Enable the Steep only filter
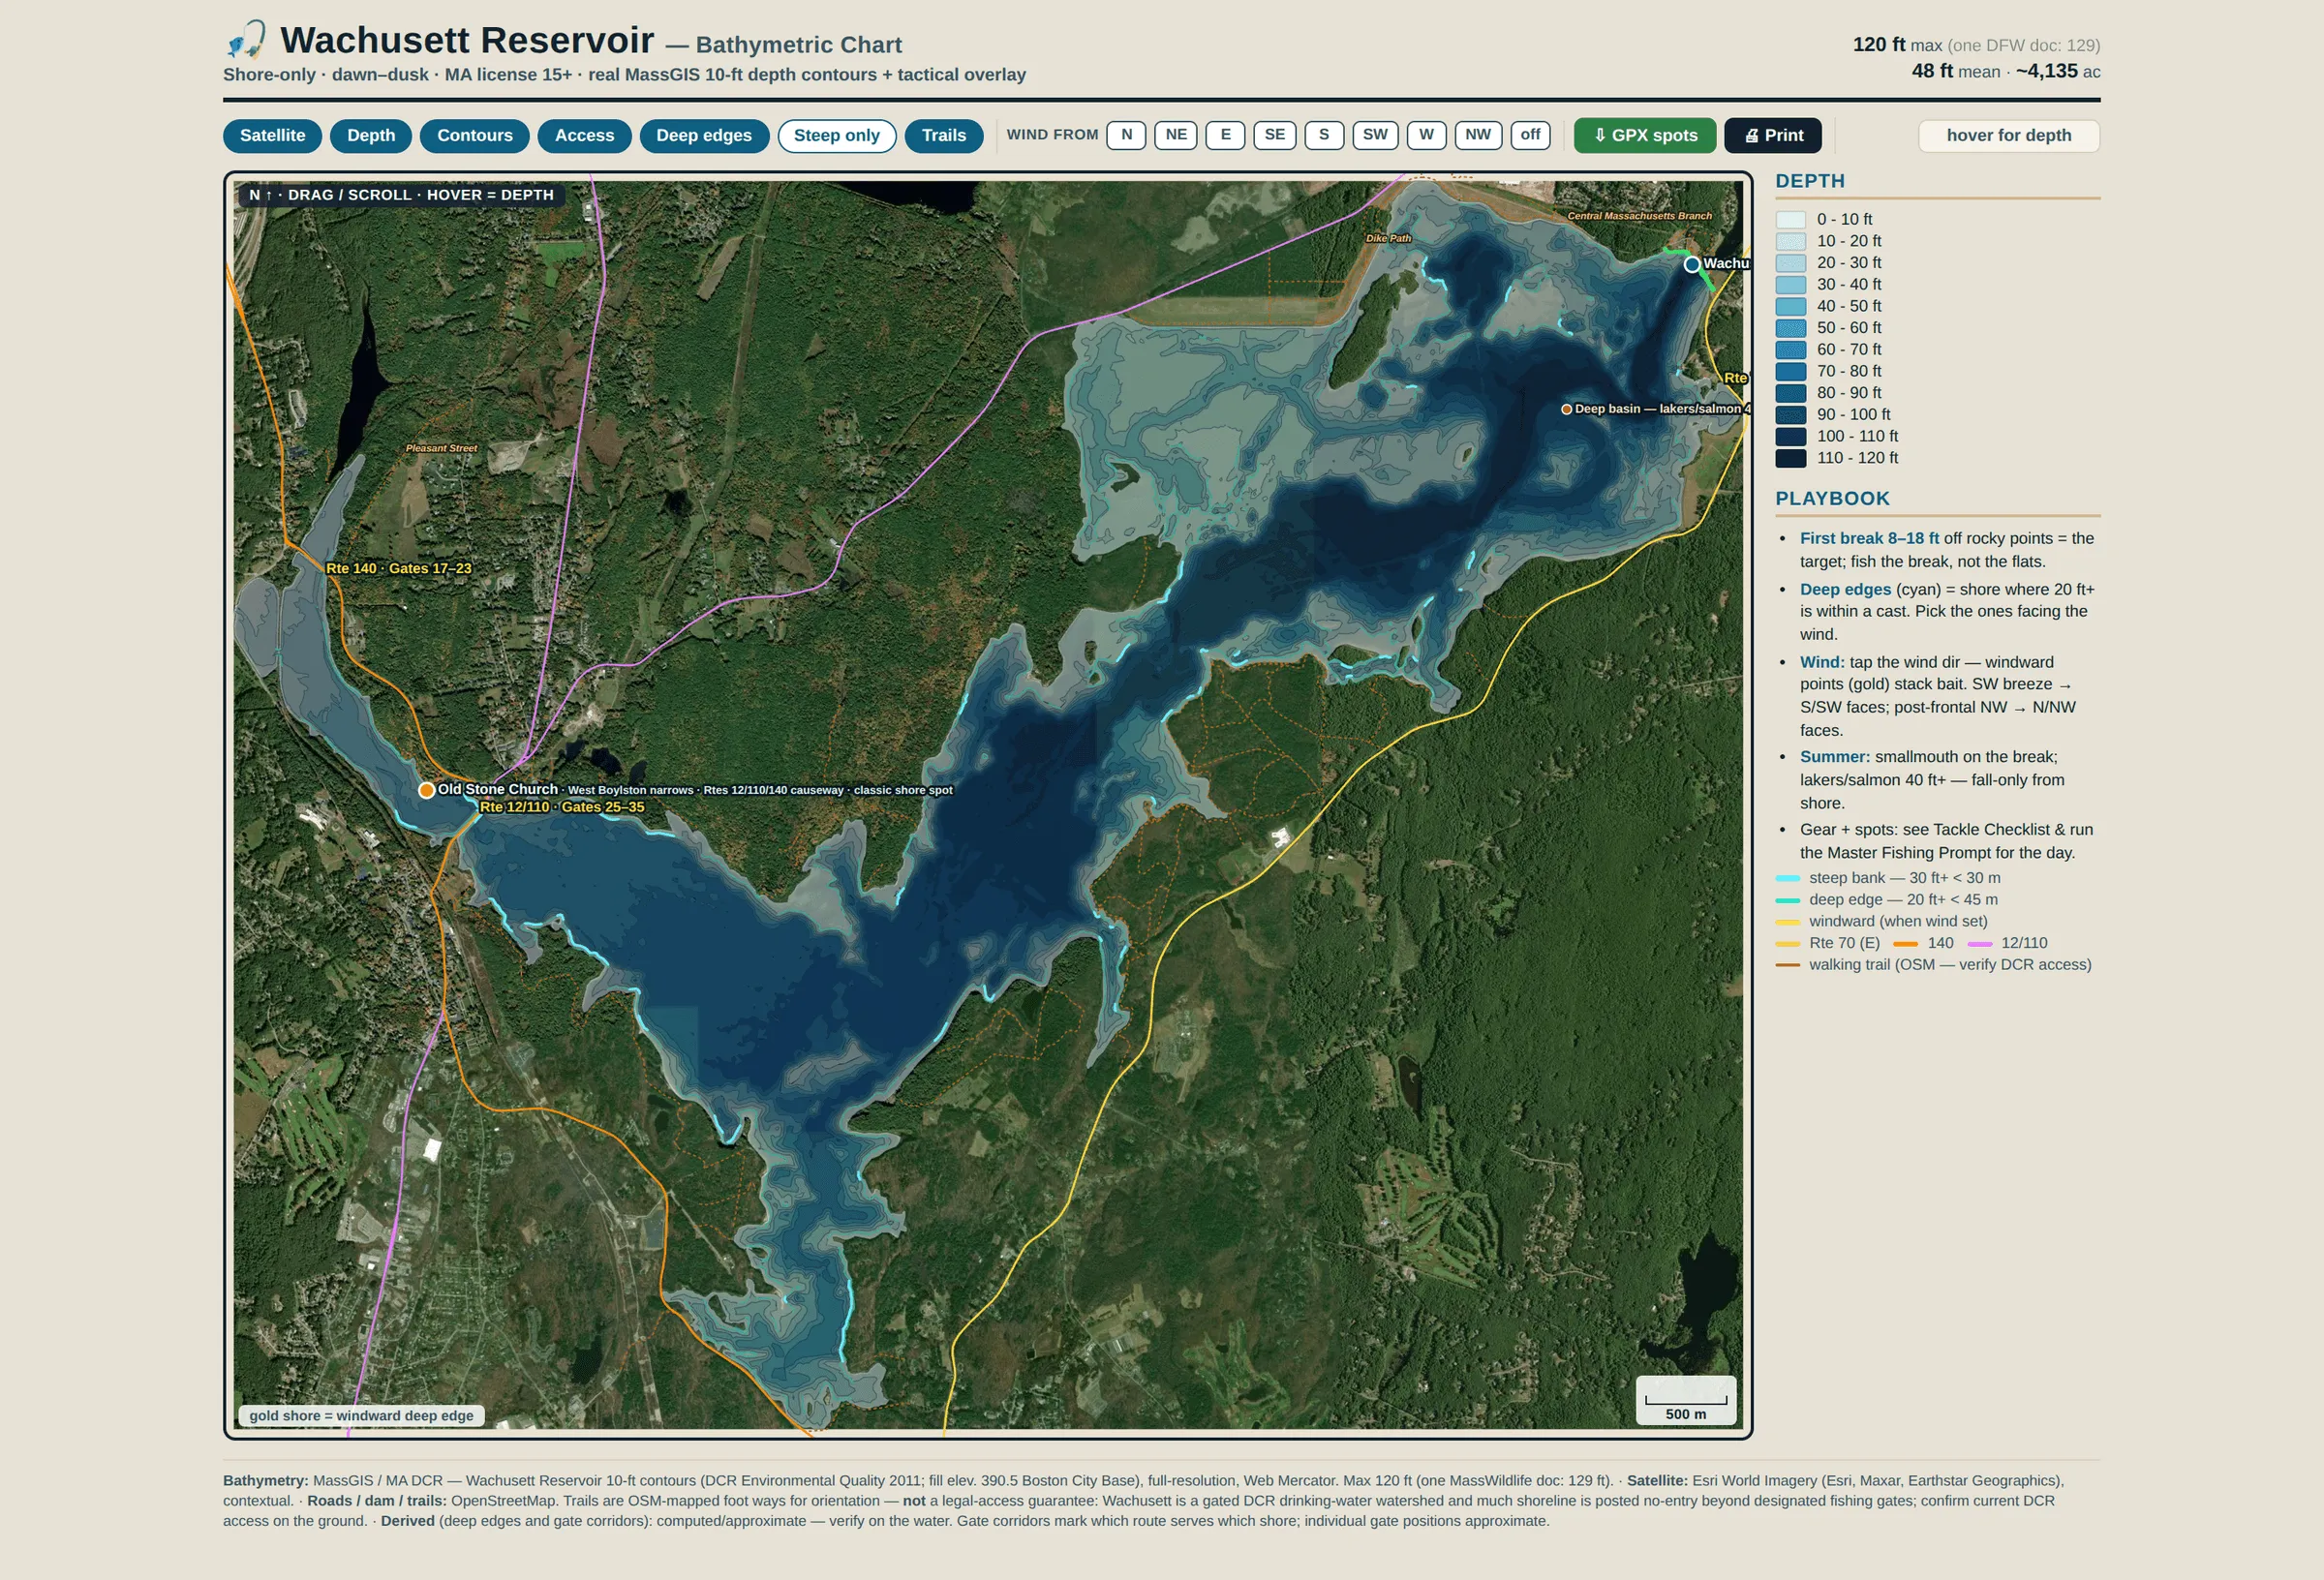This screenshot has height=1580, width=2324. [836, 136]
